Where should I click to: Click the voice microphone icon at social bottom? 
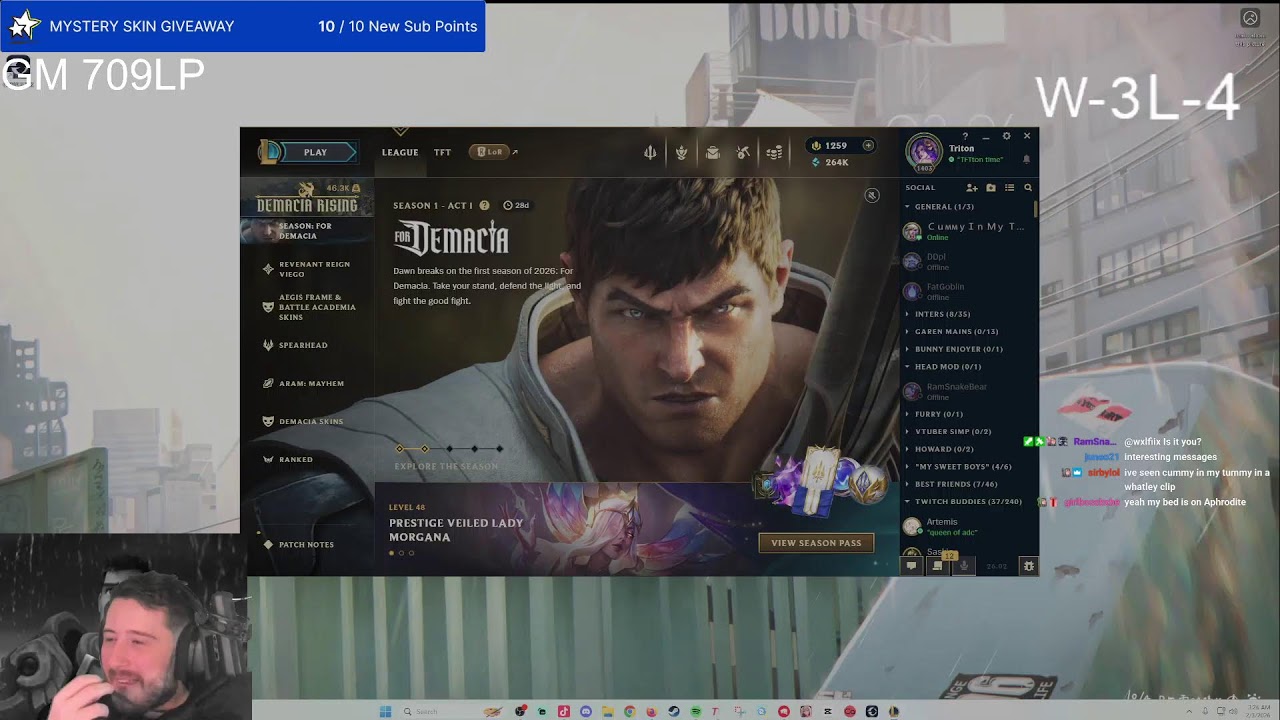click(x=964, y=566)
